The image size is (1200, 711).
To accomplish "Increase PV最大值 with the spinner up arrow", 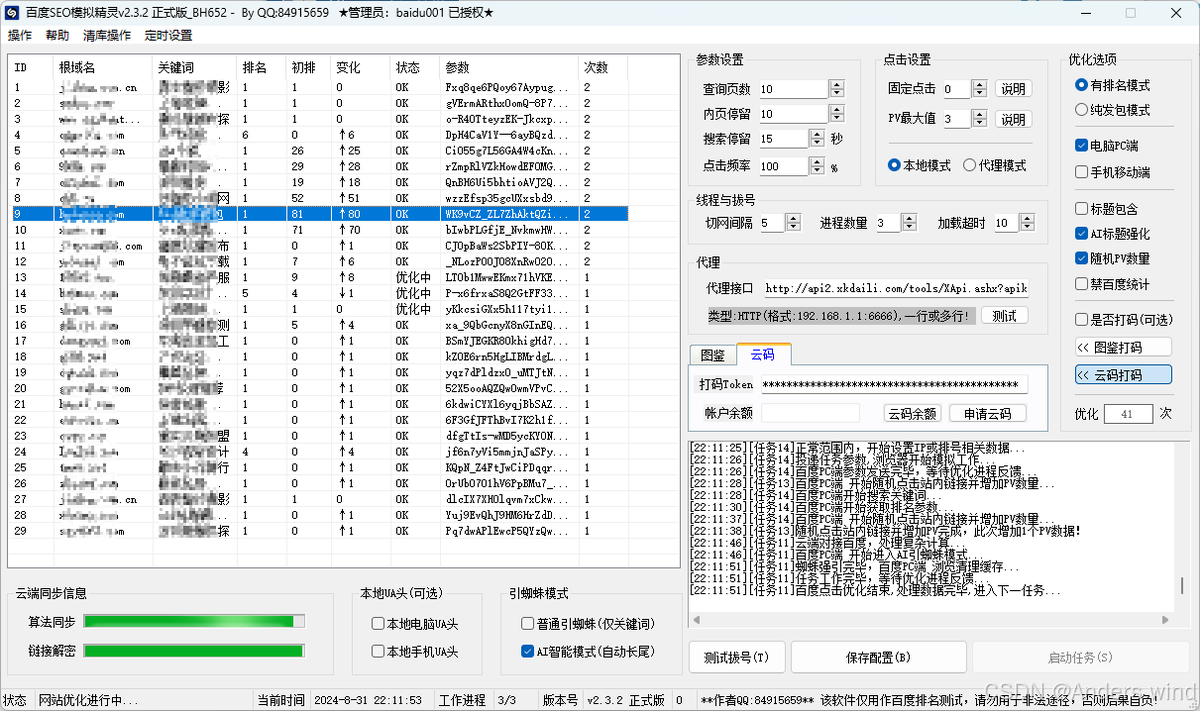I will click(x=977, y=115).
